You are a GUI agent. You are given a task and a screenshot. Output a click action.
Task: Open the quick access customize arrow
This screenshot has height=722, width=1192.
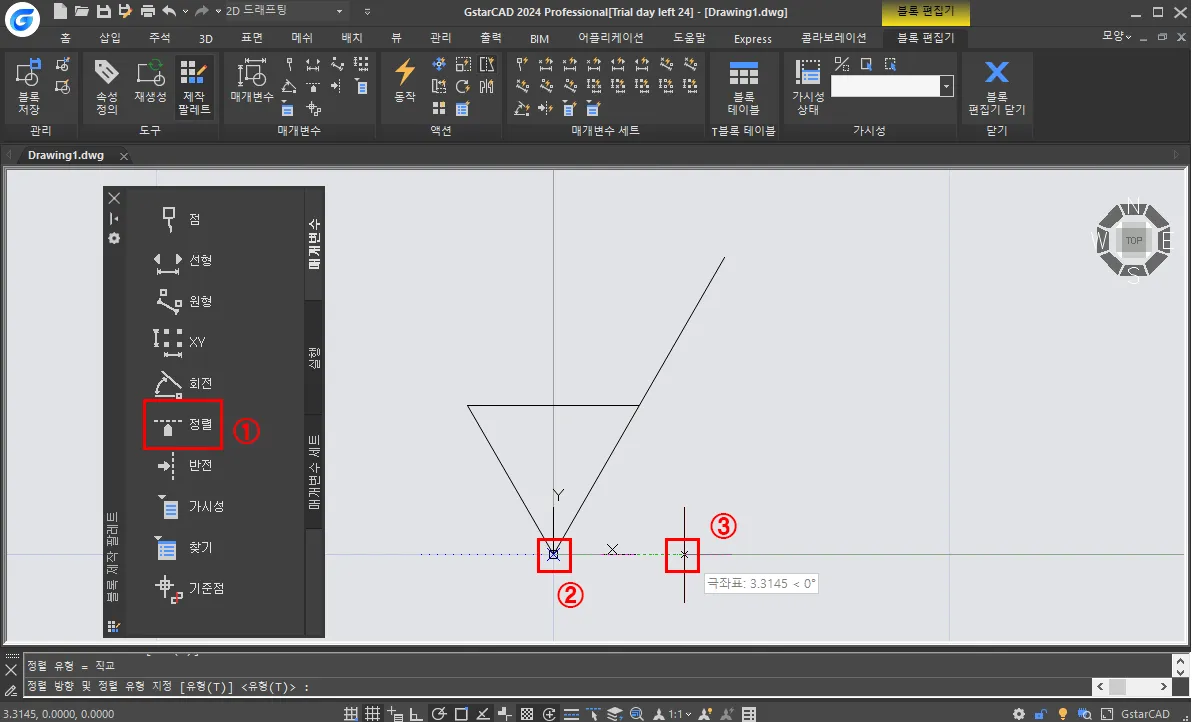(368, 11)
